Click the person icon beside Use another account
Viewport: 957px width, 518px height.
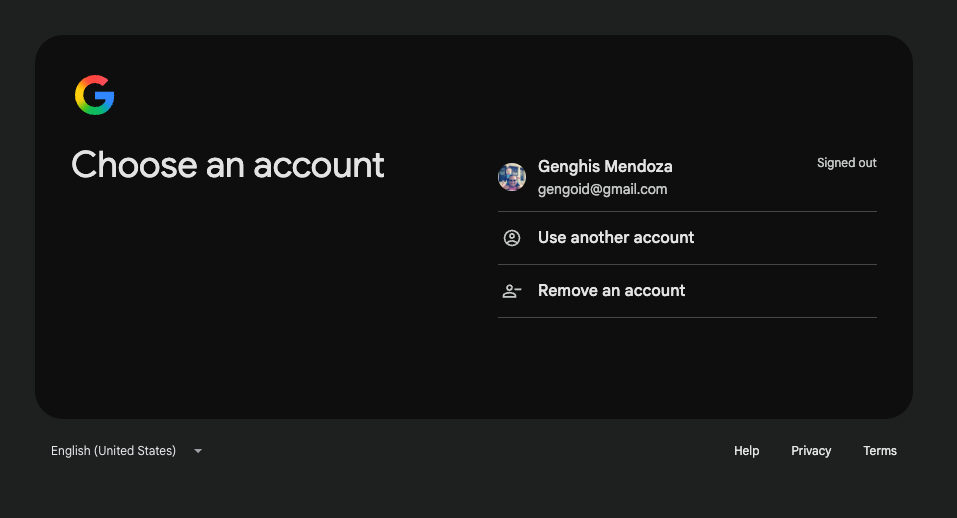[511, 238]
